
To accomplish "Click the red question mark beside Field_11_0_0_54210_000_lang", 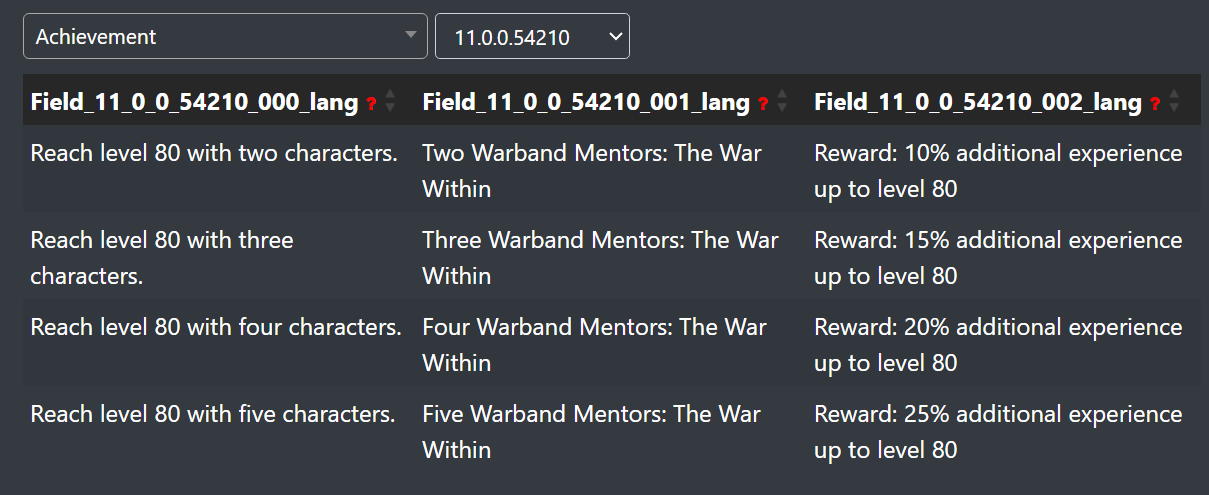I will coord(371,103).
